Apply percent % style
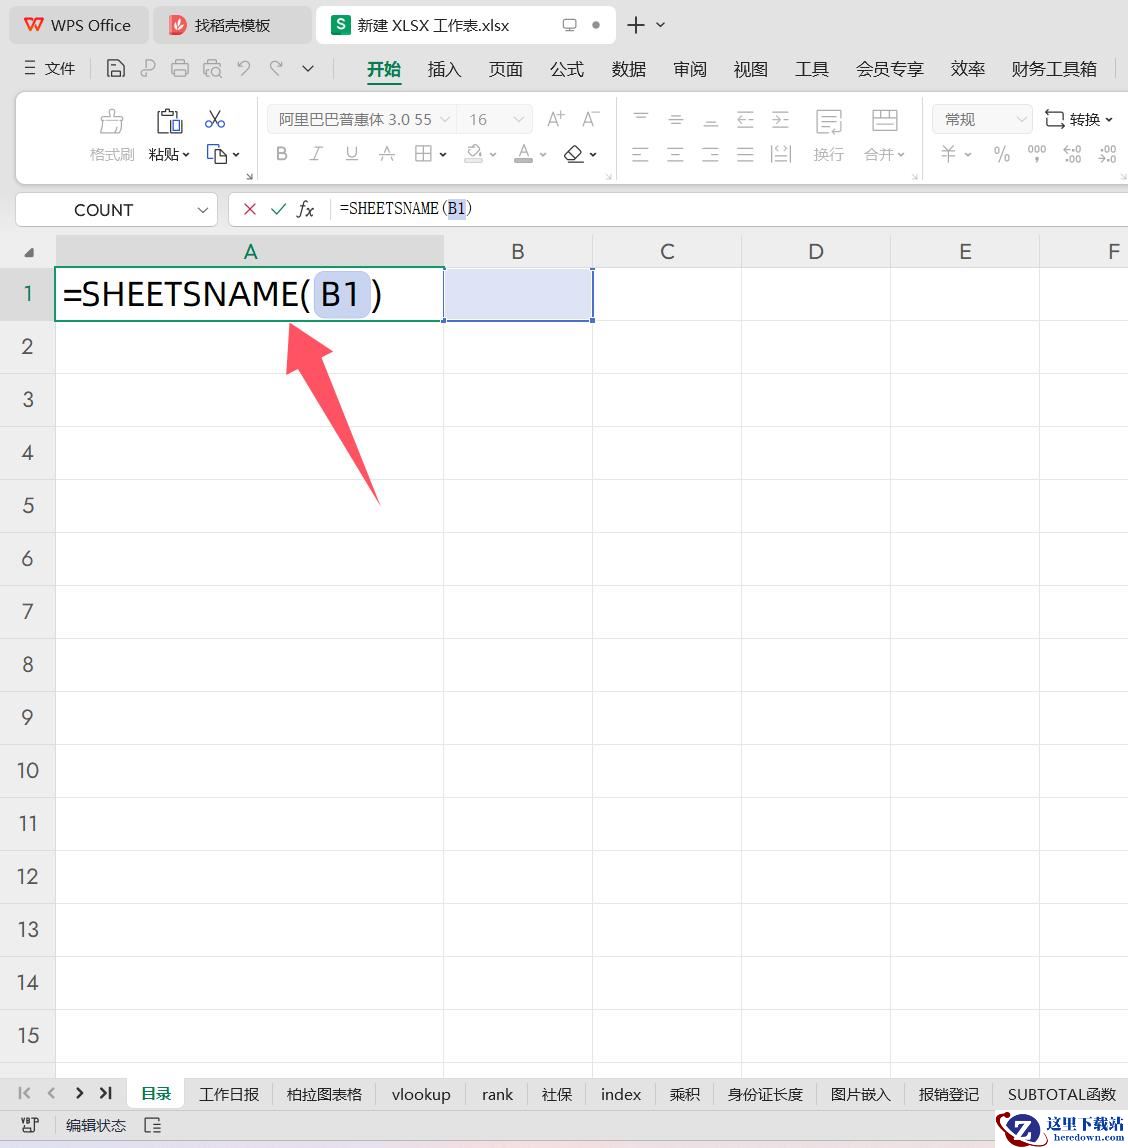Image resolution: width=1128 pixels, height=1148 pixels. click(1001, 154)
